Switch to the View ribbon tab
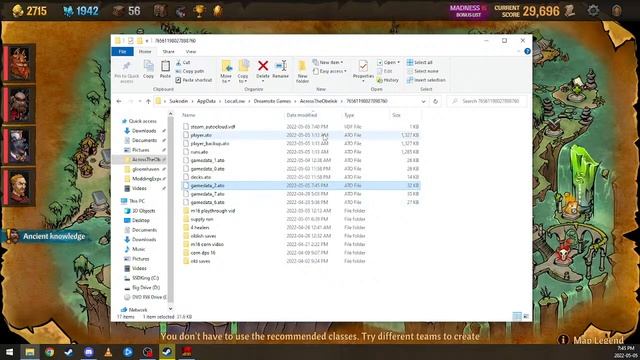 pos(191,51)
